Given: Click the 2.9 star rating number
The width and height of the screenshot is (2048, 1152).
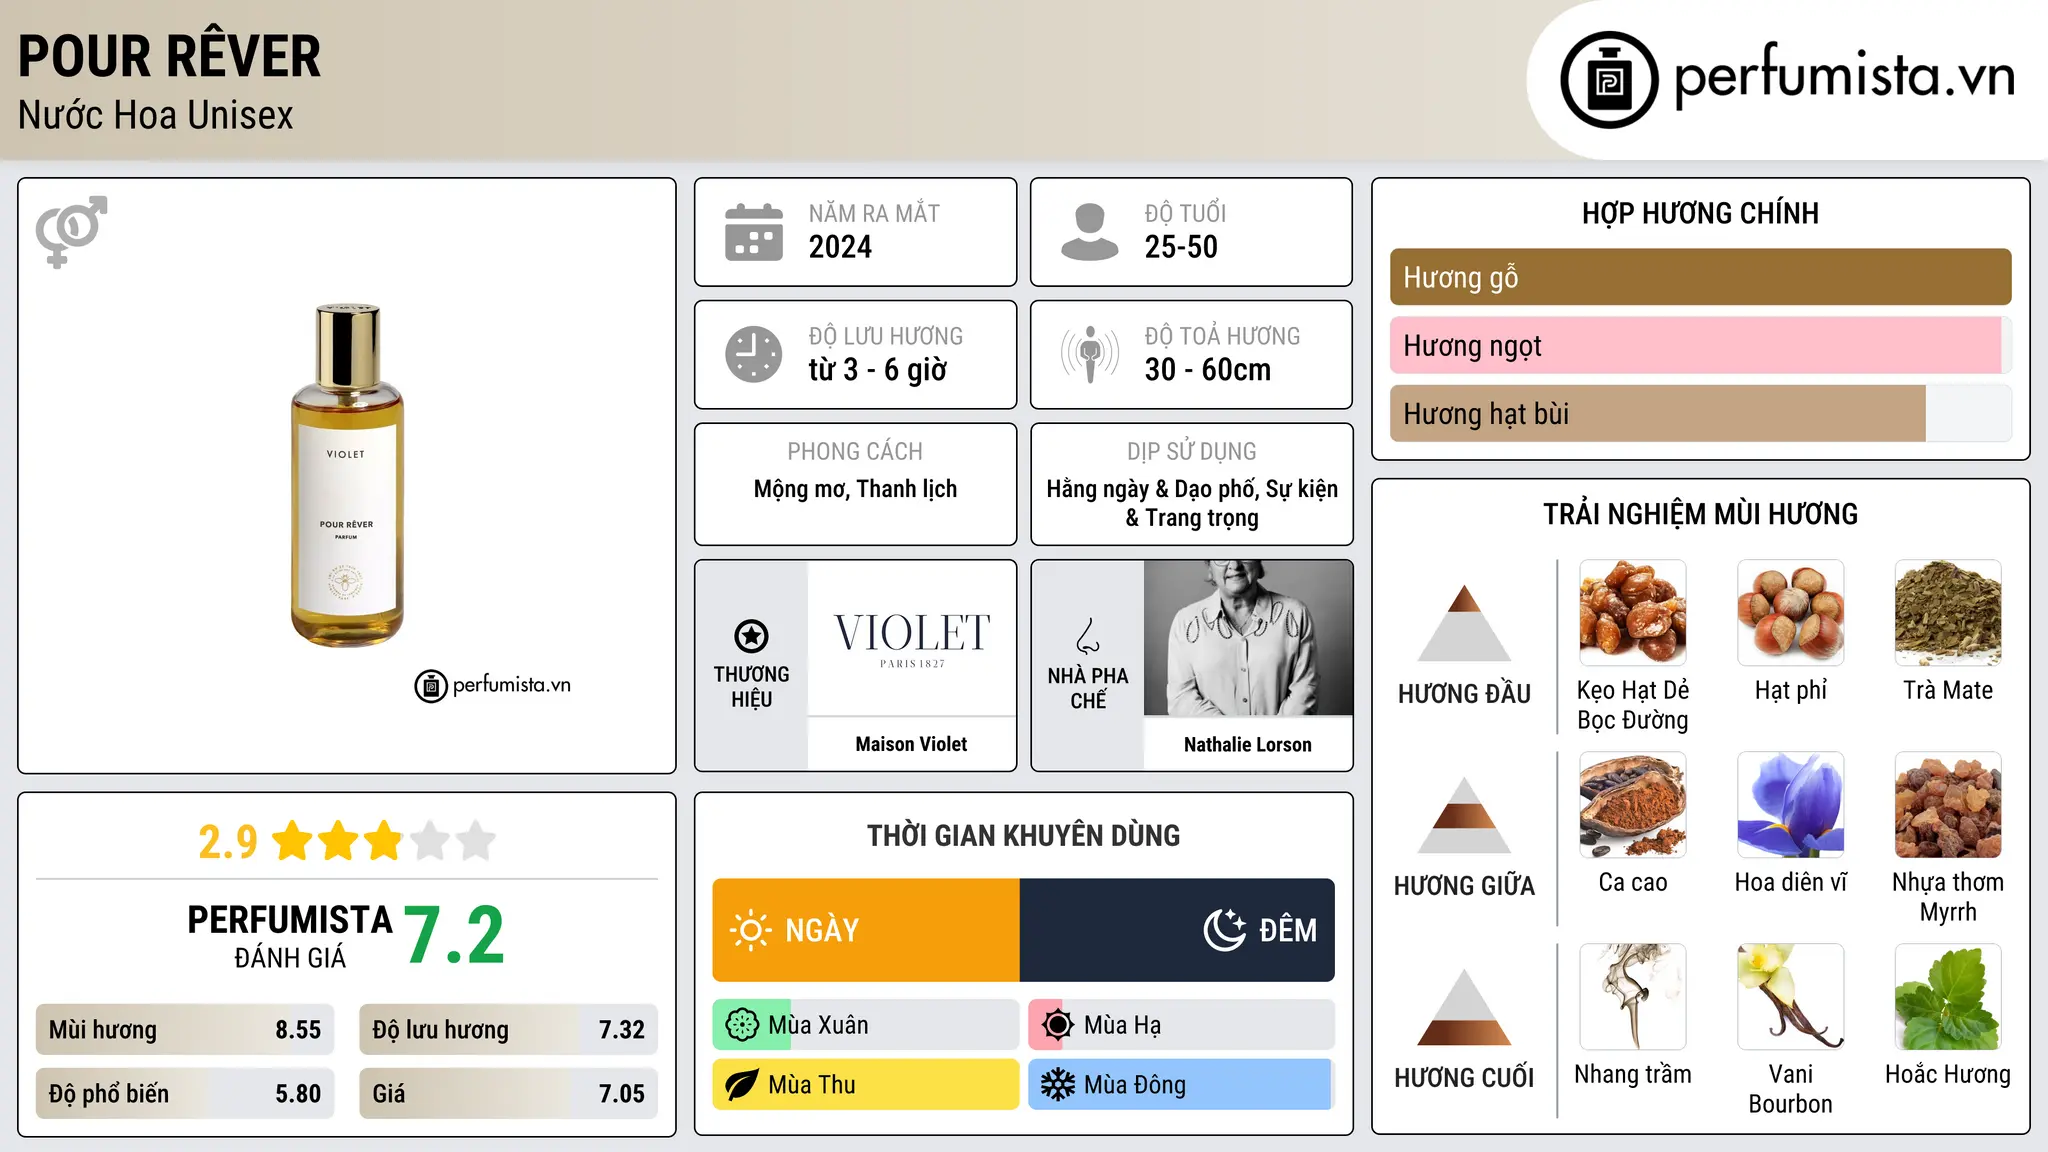Looking at the screenshot, I should tap(227, 842).
